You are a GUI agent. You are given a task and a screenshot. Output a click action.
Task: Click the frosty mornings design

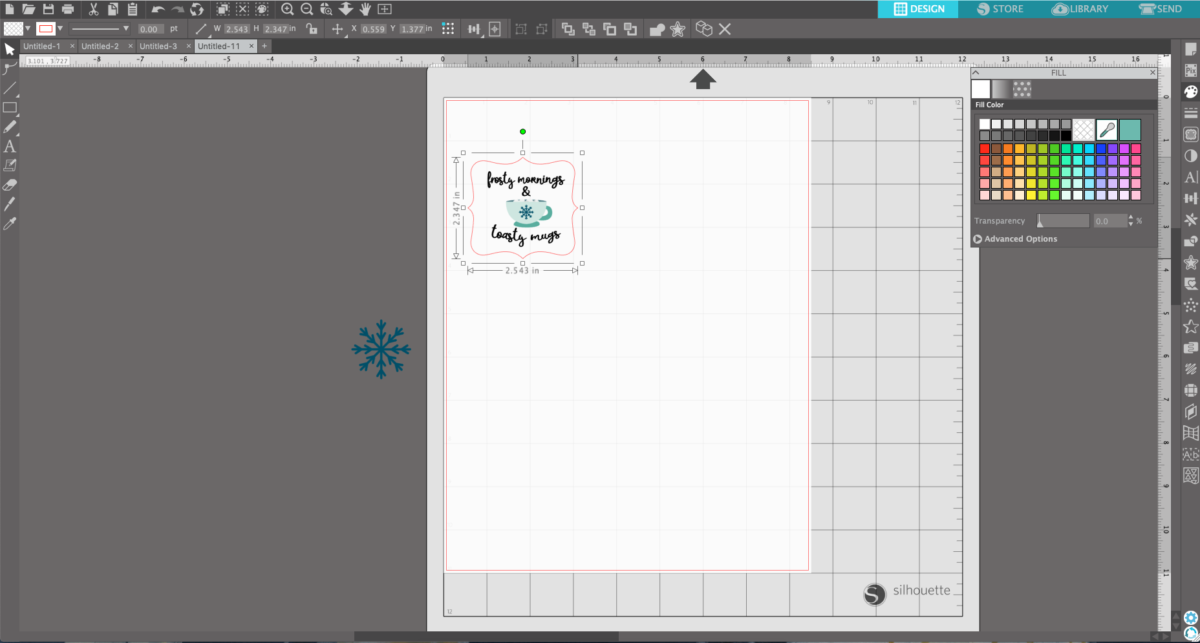tap(523, 208)
